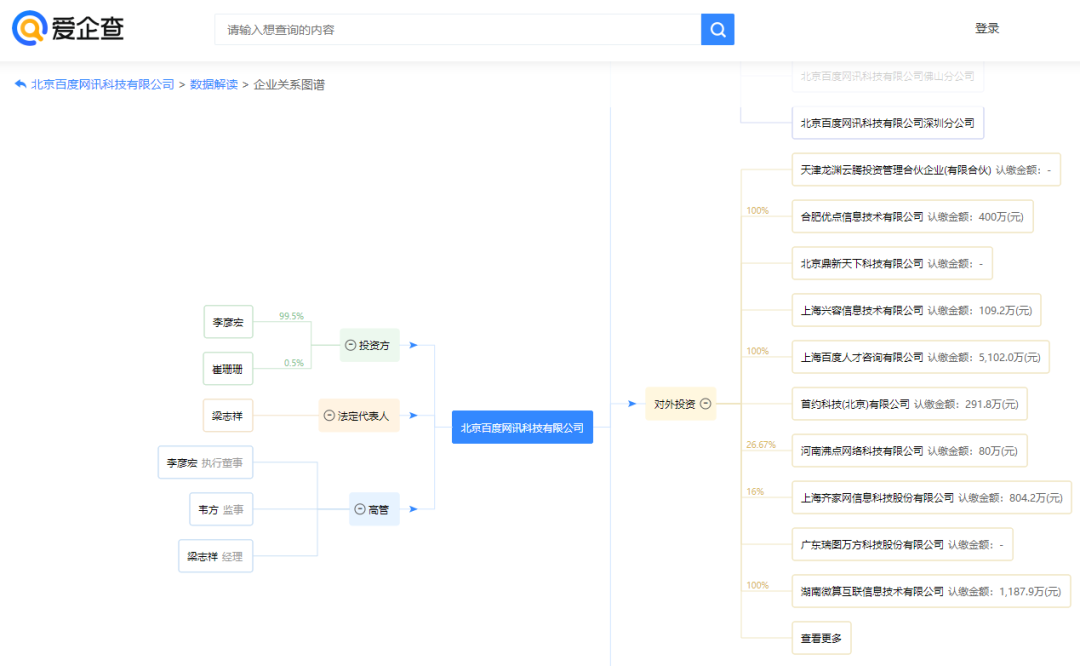Click the 登录 login link
Viewport: 1080px width, 666px height.
(x=986, y=28)
